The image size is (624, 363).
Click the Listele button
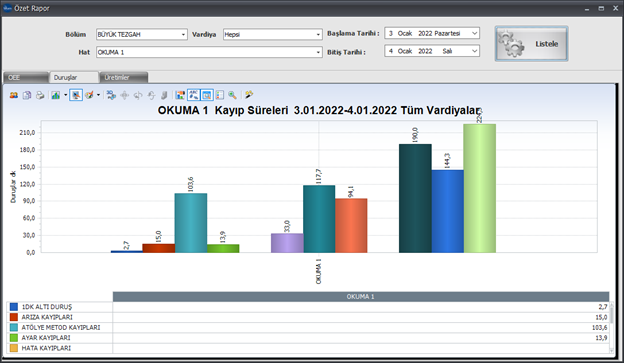(531, 44)
